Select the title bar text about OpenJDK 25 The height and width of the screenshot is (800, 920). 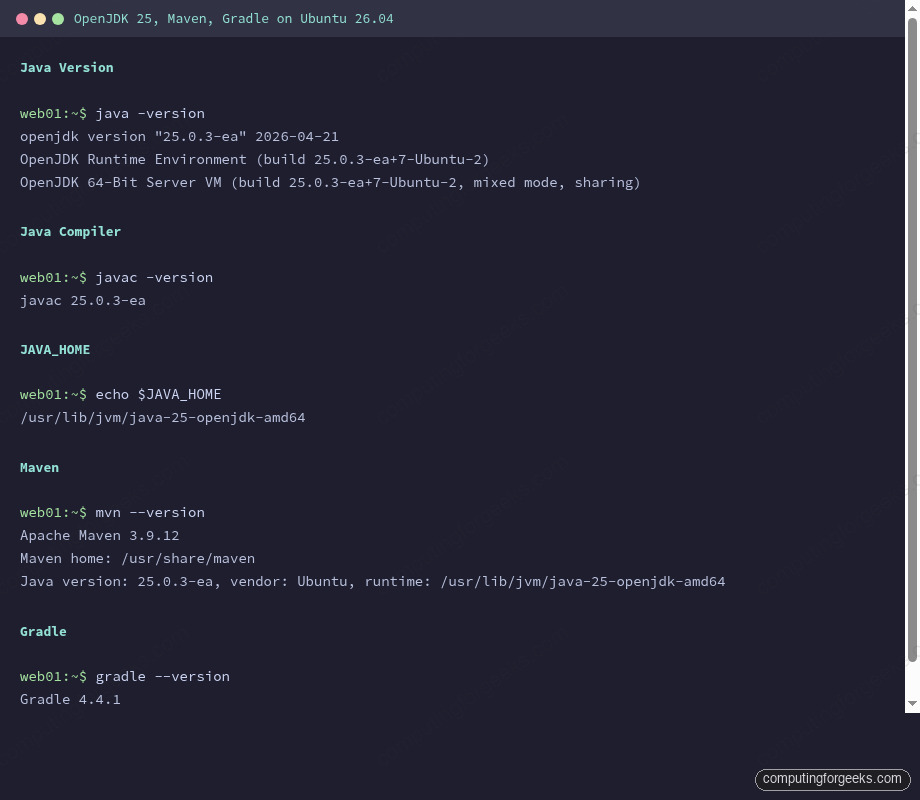[x=233, y=18]
